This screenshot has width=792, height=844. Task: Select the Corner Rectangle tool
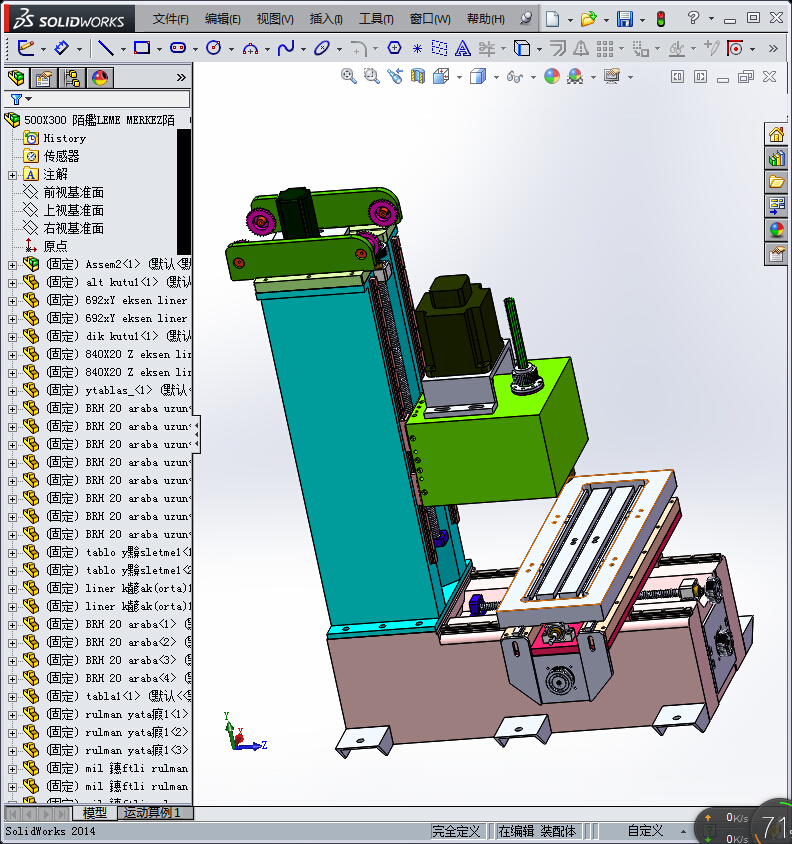(142, 48)
